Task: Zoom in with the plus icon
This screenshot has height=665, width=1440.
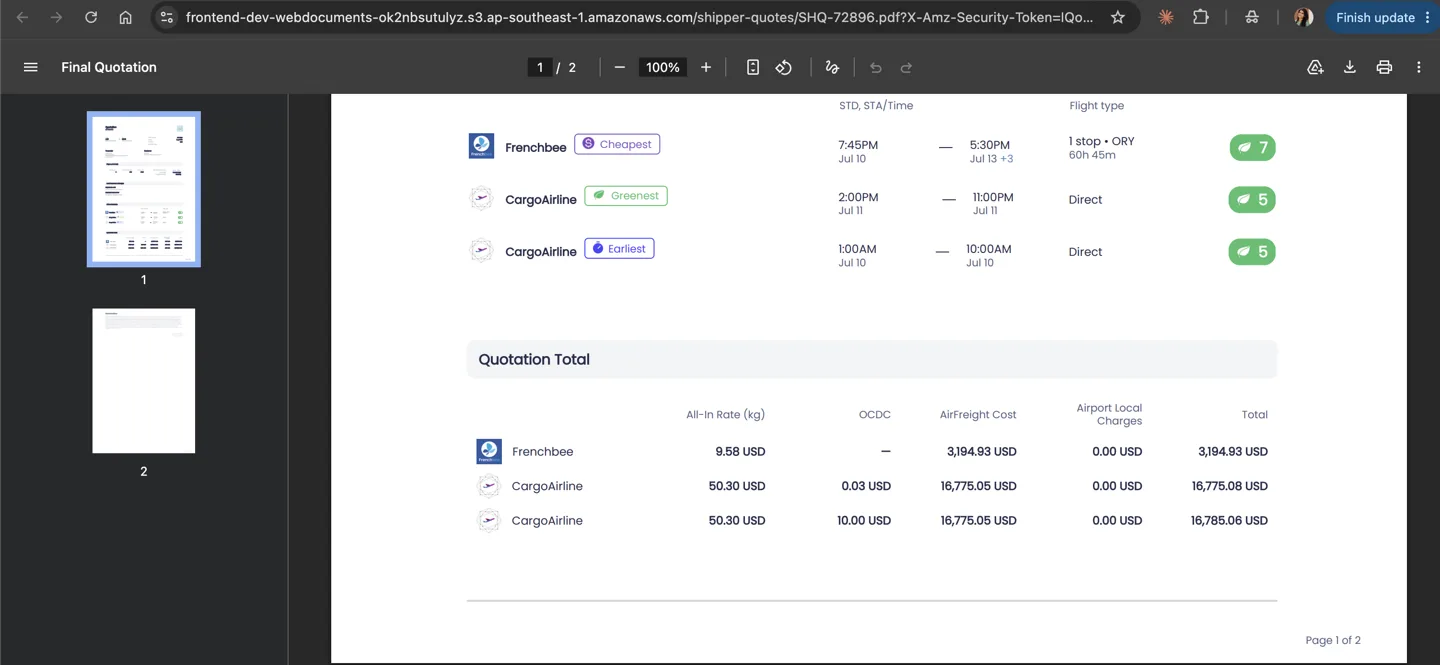Action: pyautogui.click(x=706, y=67)
